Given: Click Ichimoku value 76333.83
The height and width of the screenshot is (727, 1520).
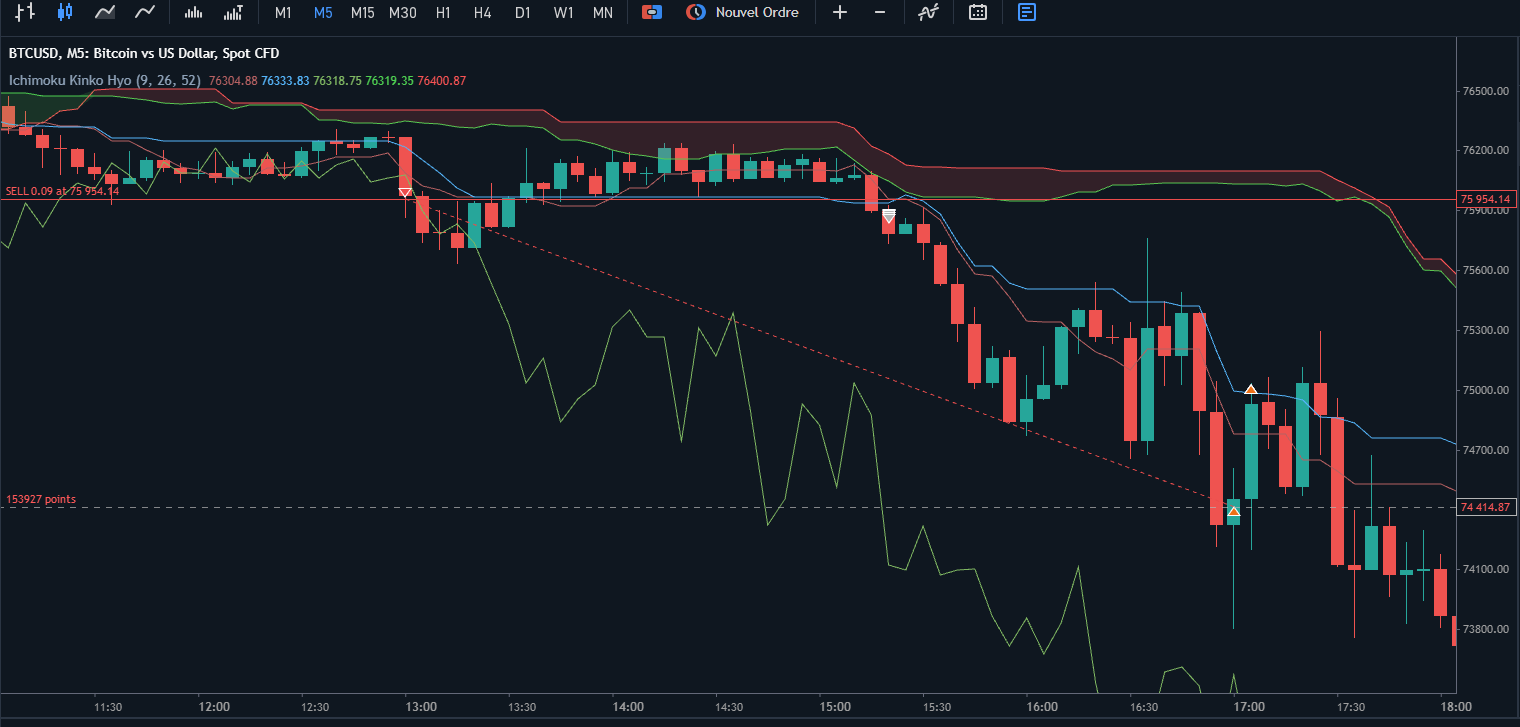Looking at the screenshot, I should click(x=285, y=80).
